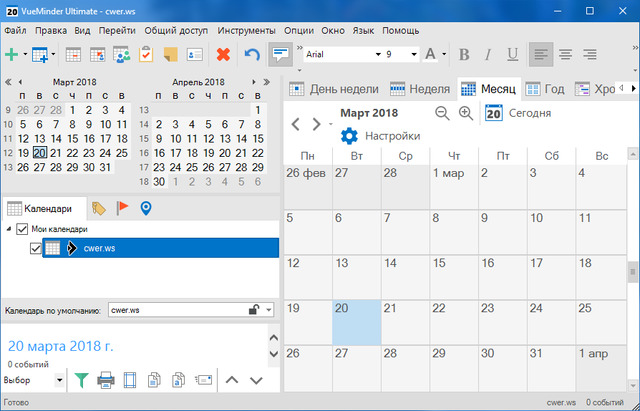640x411 pixels.
Task: Click the zoom in magnifier icon
Action: click(466, 113)
